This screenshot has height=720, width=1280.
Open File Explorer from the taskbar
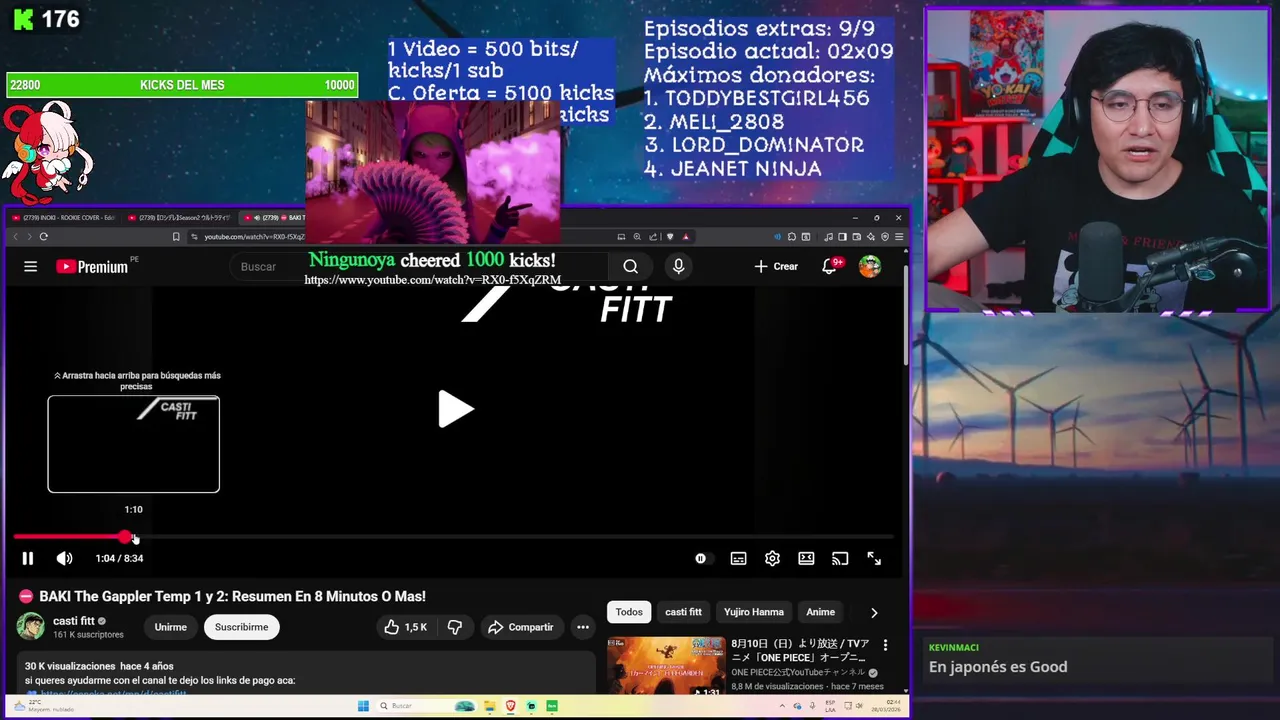click(491, 706)
